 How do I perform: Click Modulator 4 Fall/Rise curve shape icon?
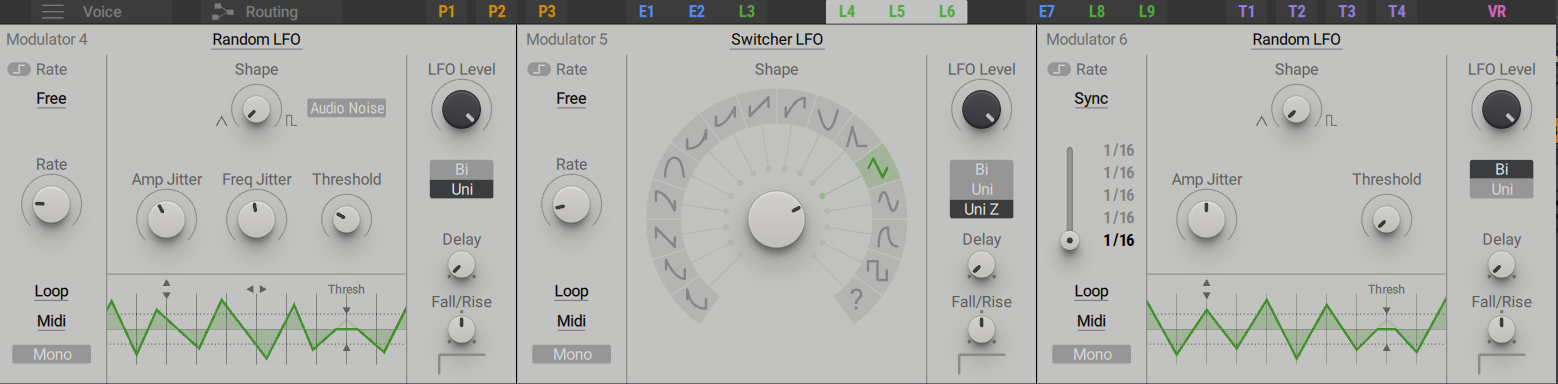tap(462, 363)
